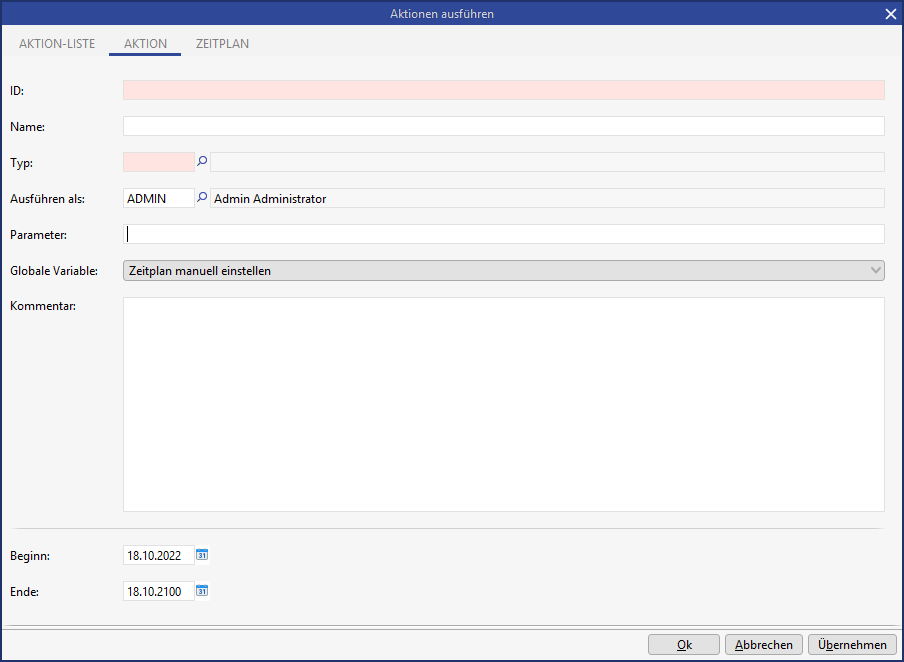This screenshot has width=904, height=662.
Task: Click the magnifier lookup icon beside Typ
Action: [x=202, y=162]
